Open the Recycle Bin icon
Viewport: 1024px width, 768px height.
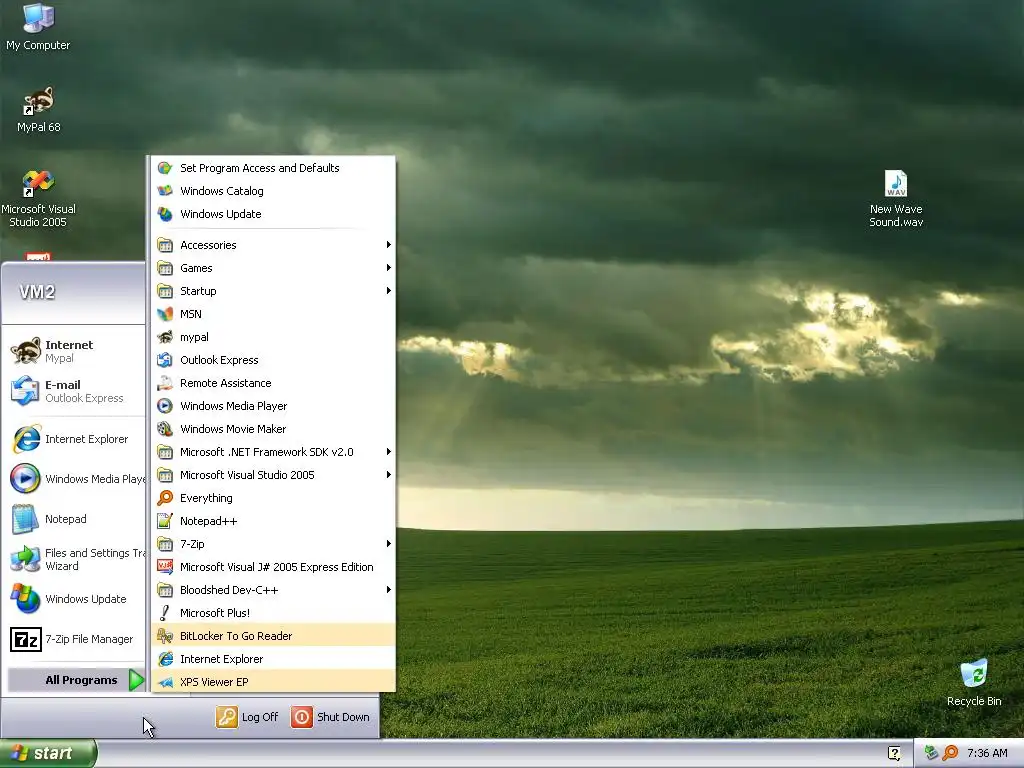pyautogui.click(x=974, y=682)
